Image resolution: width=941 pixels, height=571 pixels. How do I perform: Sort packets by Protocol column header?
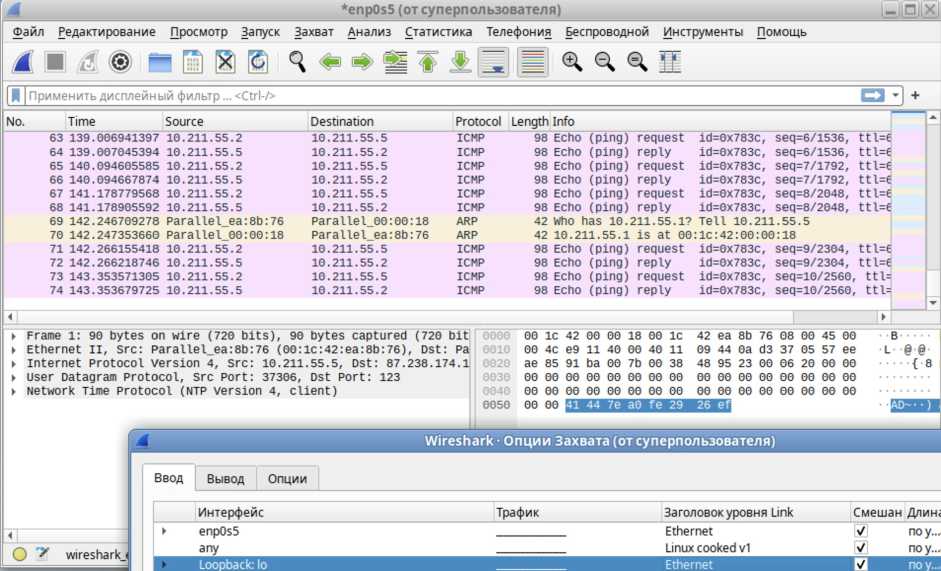coord(478,121)
